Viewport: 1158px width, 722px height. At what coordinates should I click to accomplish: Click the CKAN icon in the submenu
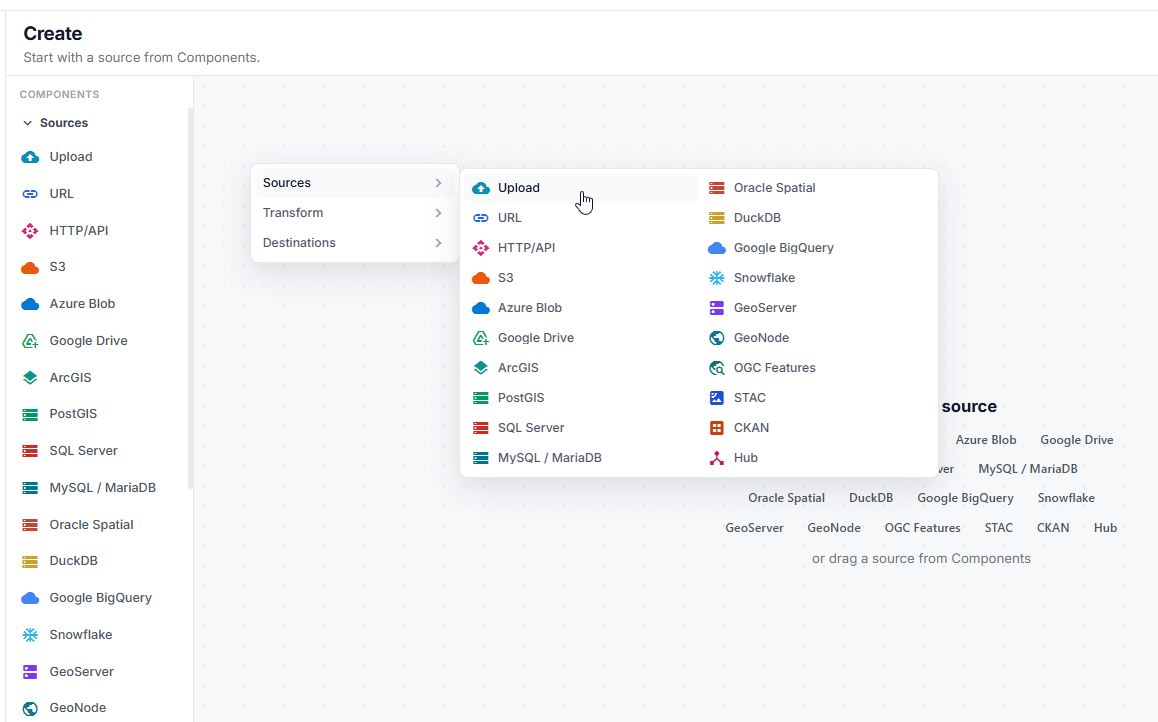[716, 428]
